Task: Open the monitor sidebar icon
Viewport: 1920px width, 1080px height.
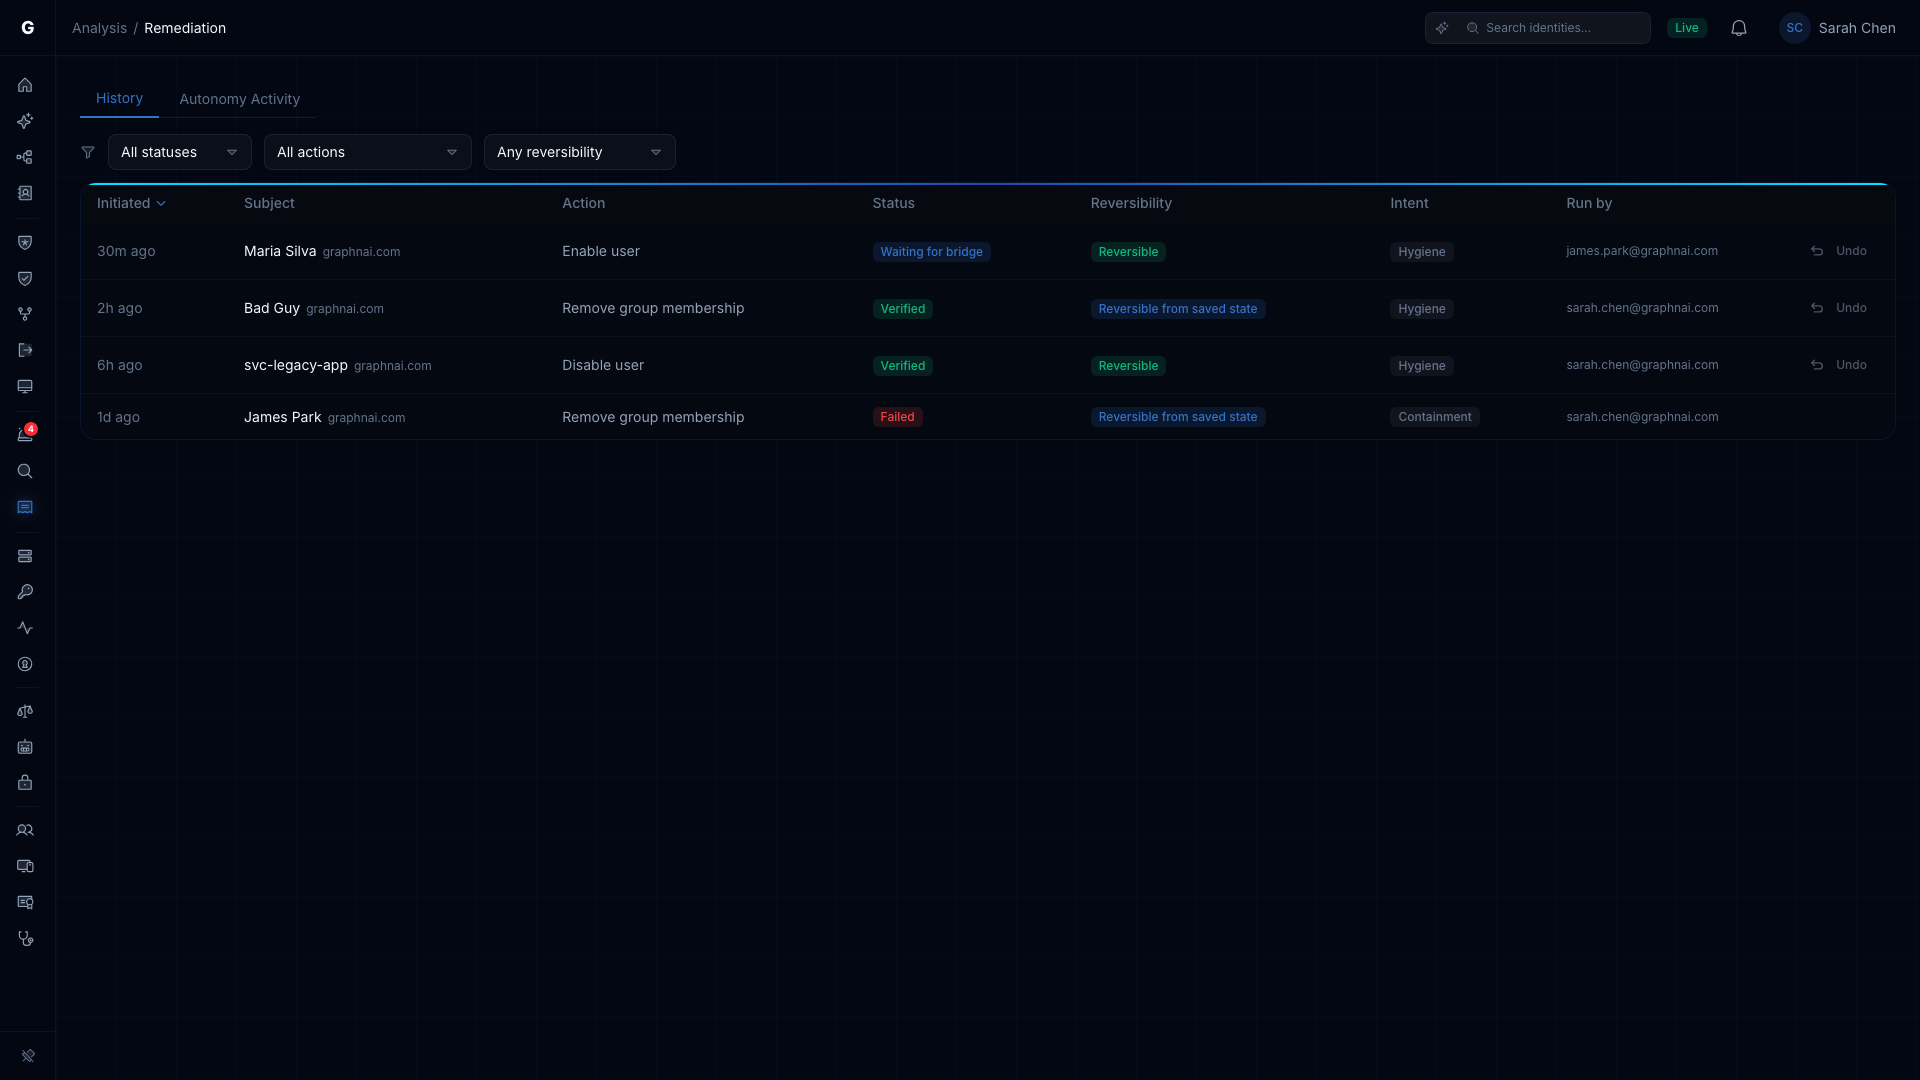Action: point(25,386)
